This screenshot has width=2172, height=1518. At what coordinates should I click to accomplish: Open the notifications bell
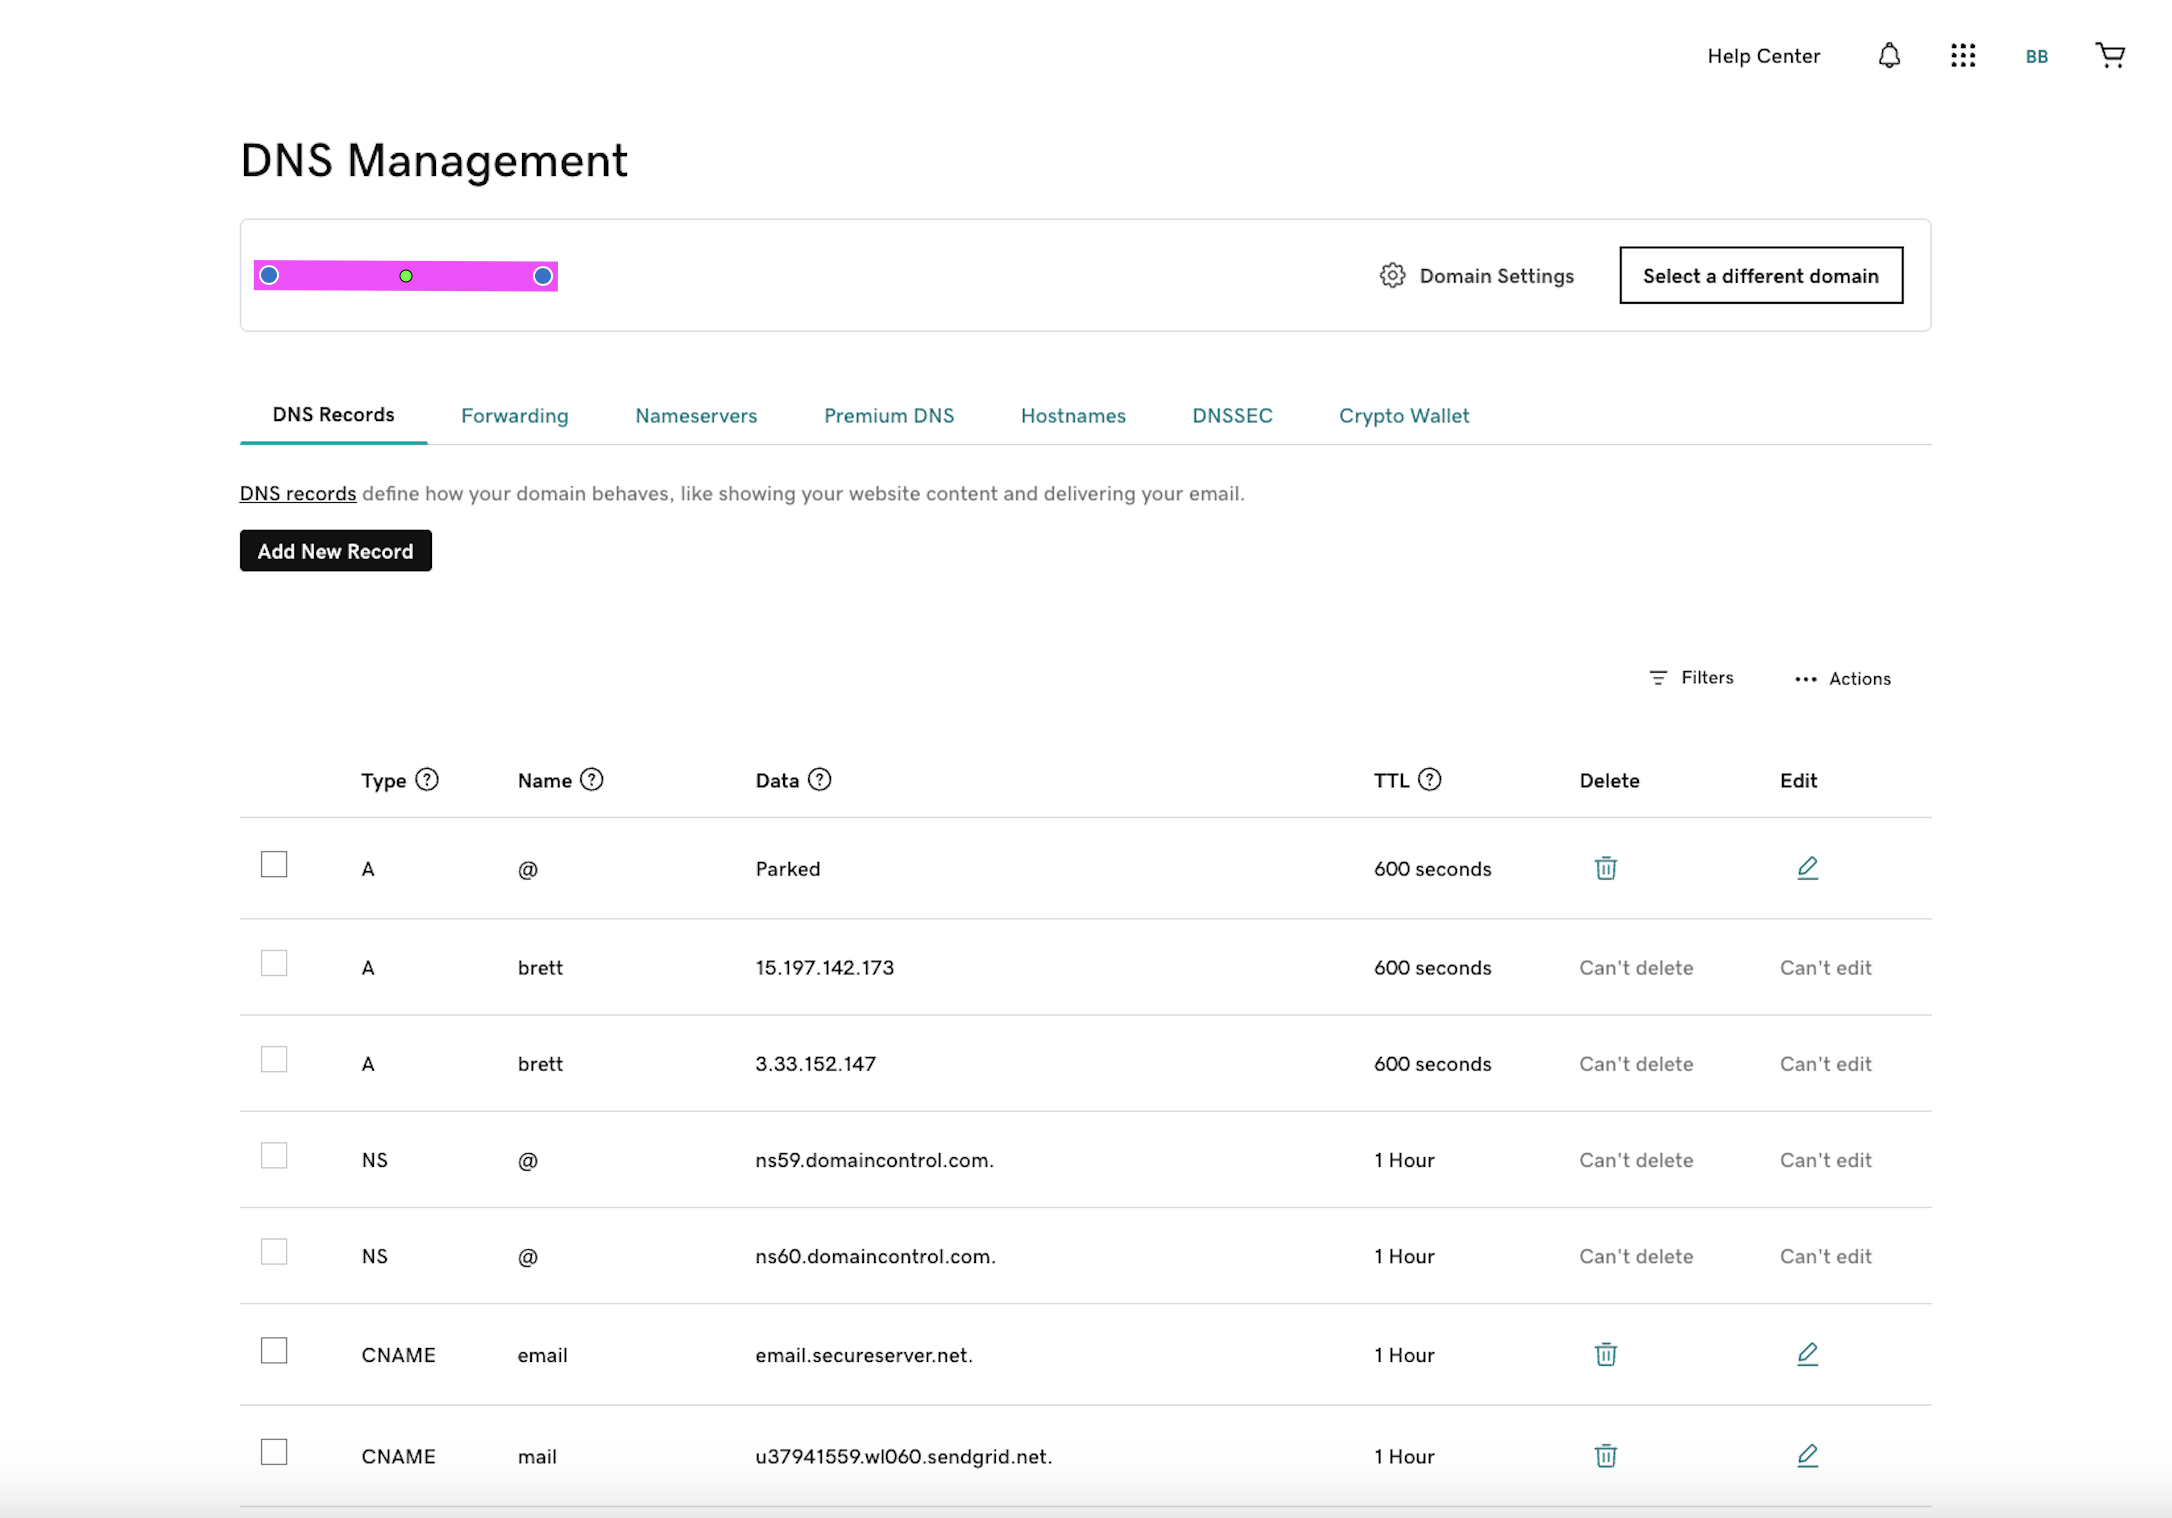(x=1889, y=56)
